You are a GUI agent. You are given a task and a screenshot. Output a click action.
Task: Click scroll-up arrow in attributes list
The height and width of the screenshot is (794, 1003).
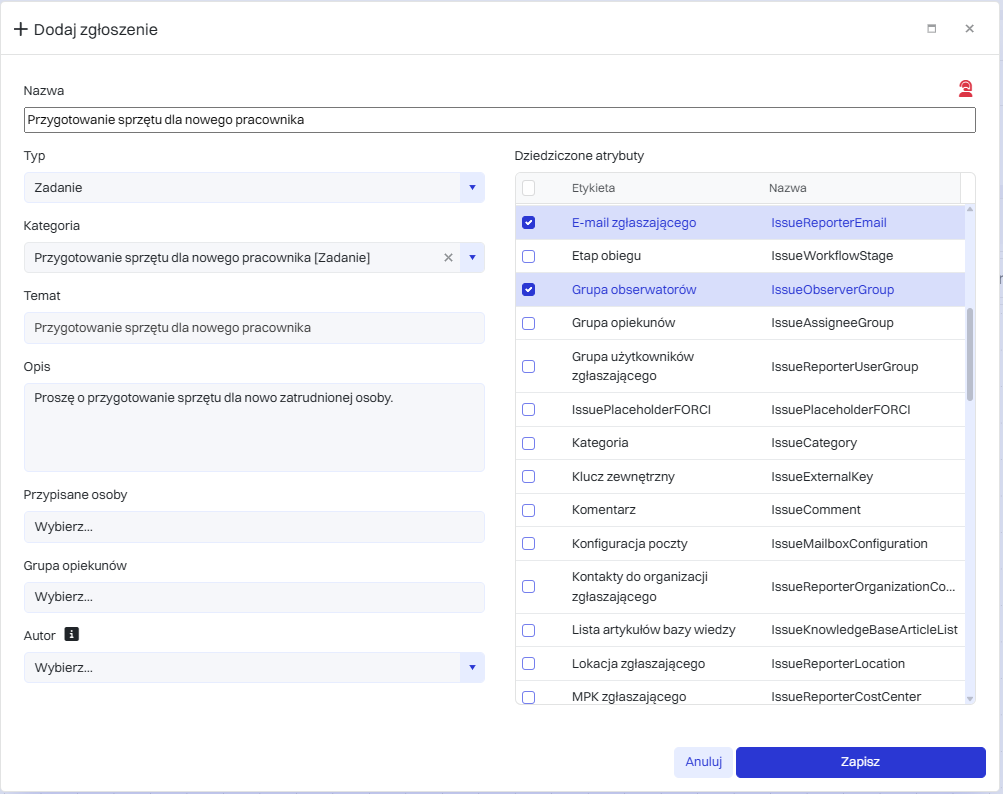coord(970,209)
